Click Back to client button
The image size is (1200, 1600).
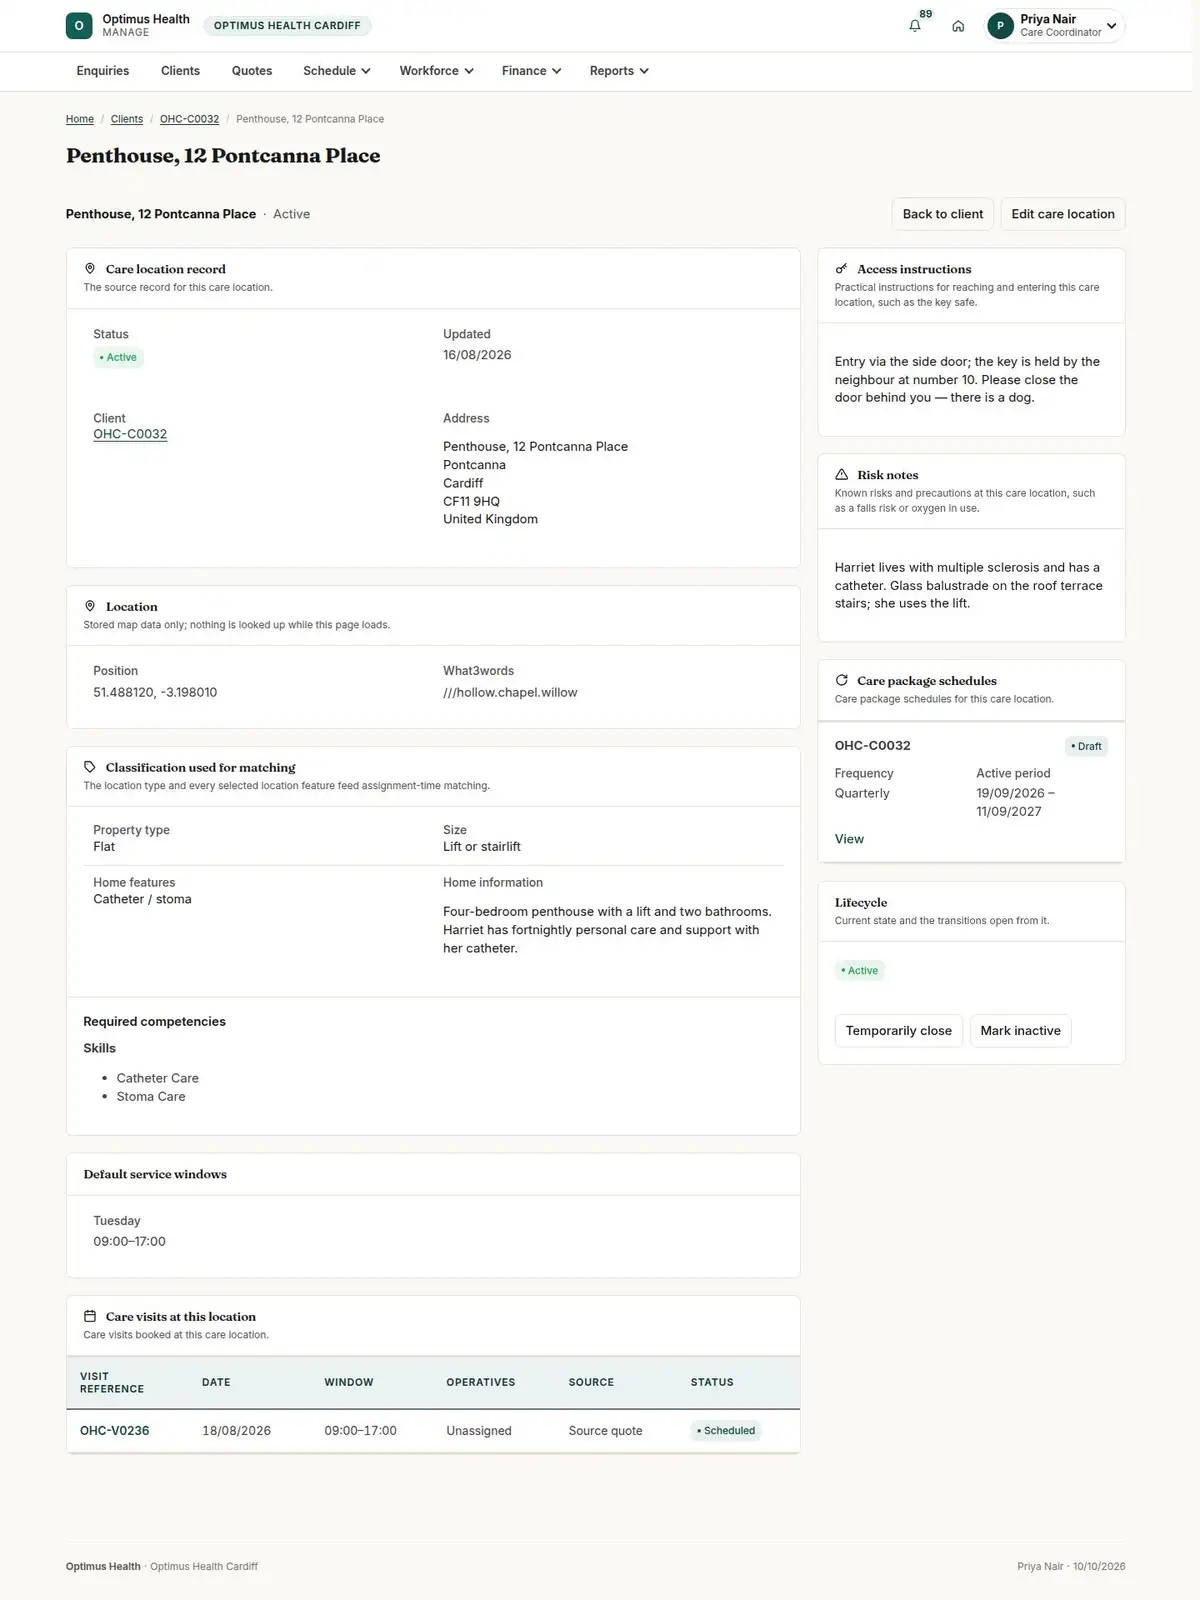pos(943,214)
